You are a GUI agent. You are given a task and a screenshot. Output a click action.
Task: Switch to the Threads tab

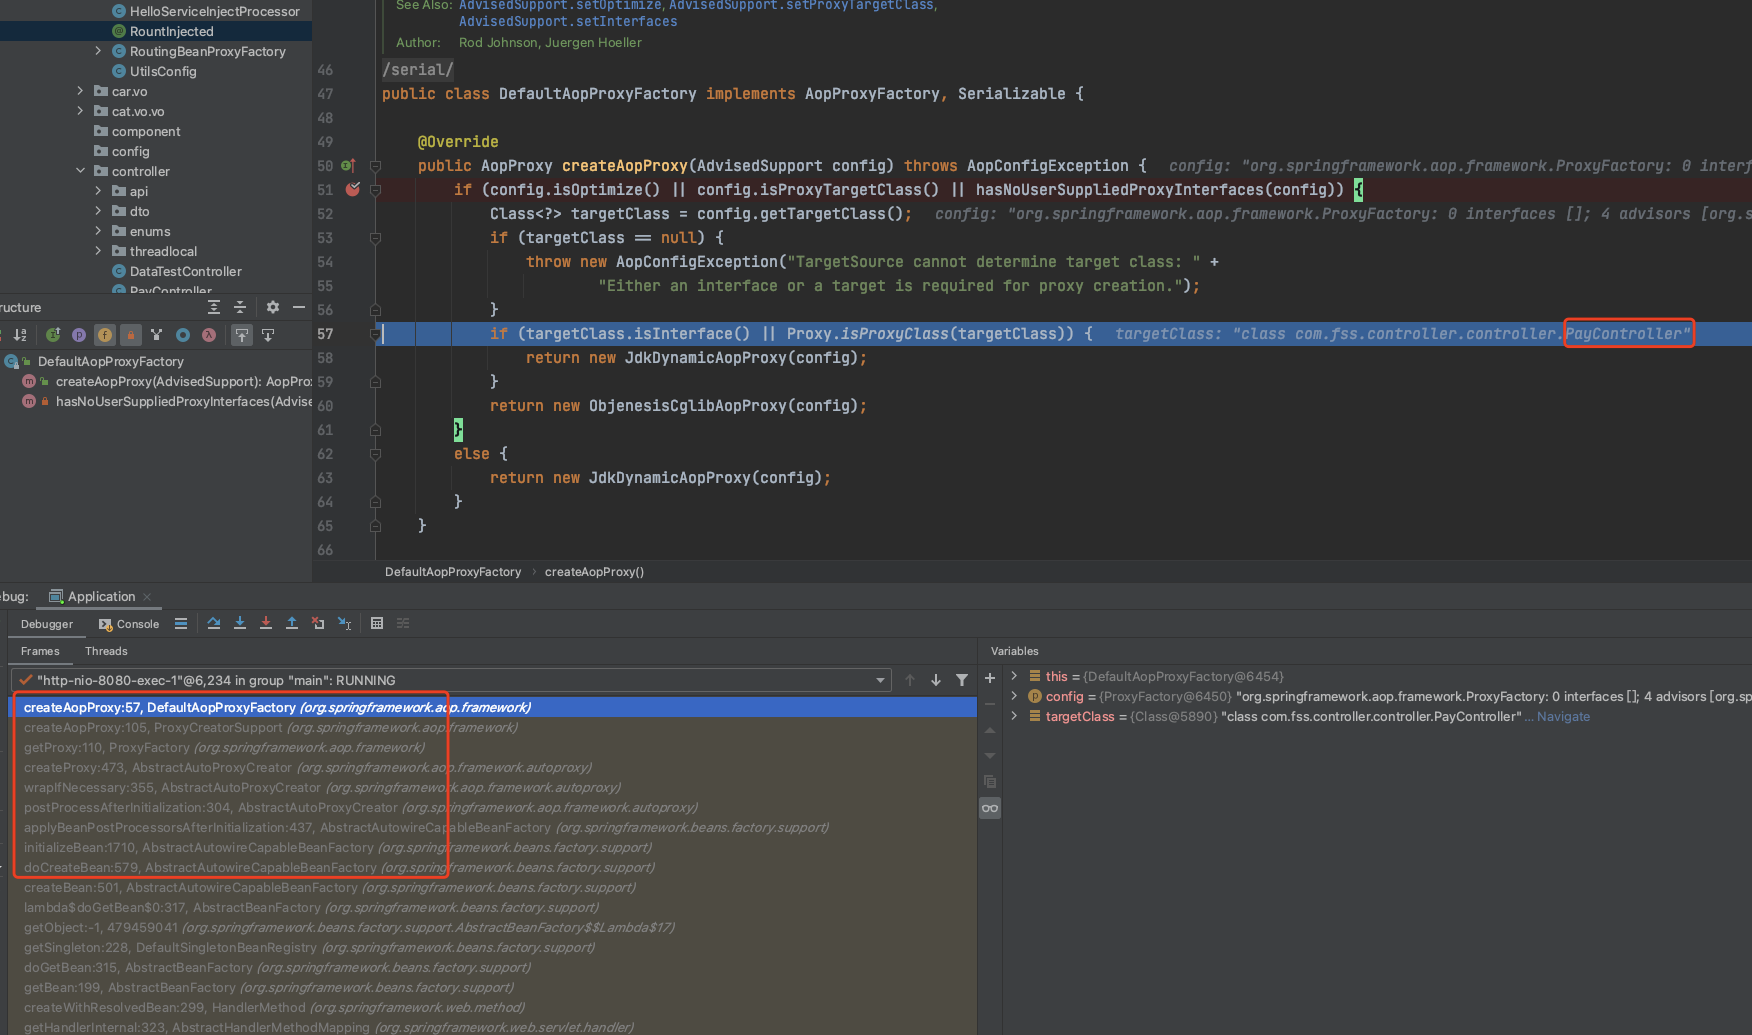pos(105,651)
